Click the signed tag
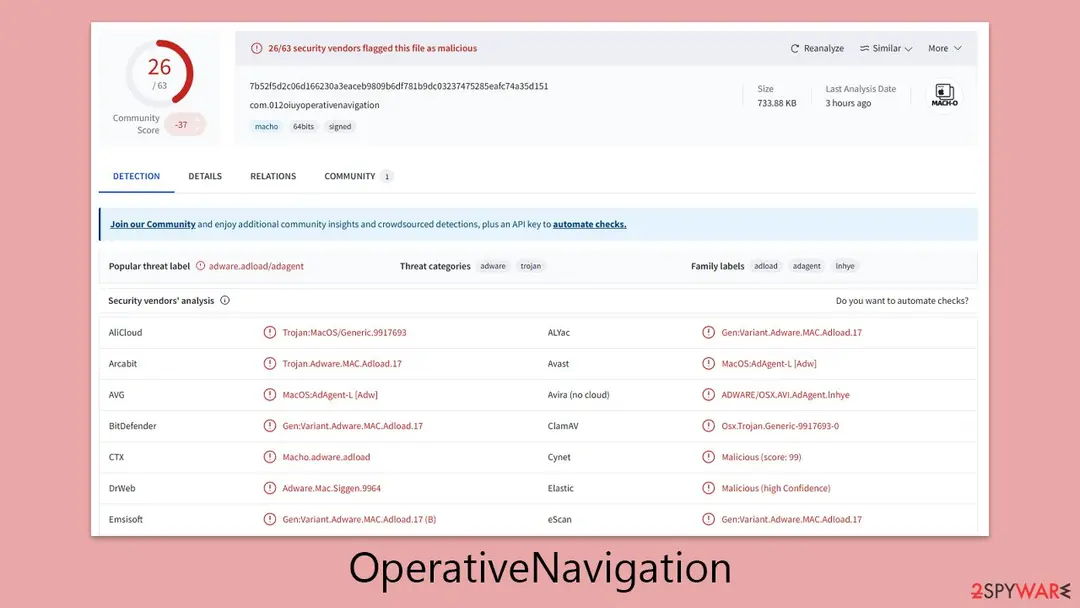Screen dimensions: 1080x608 (340, 127)
